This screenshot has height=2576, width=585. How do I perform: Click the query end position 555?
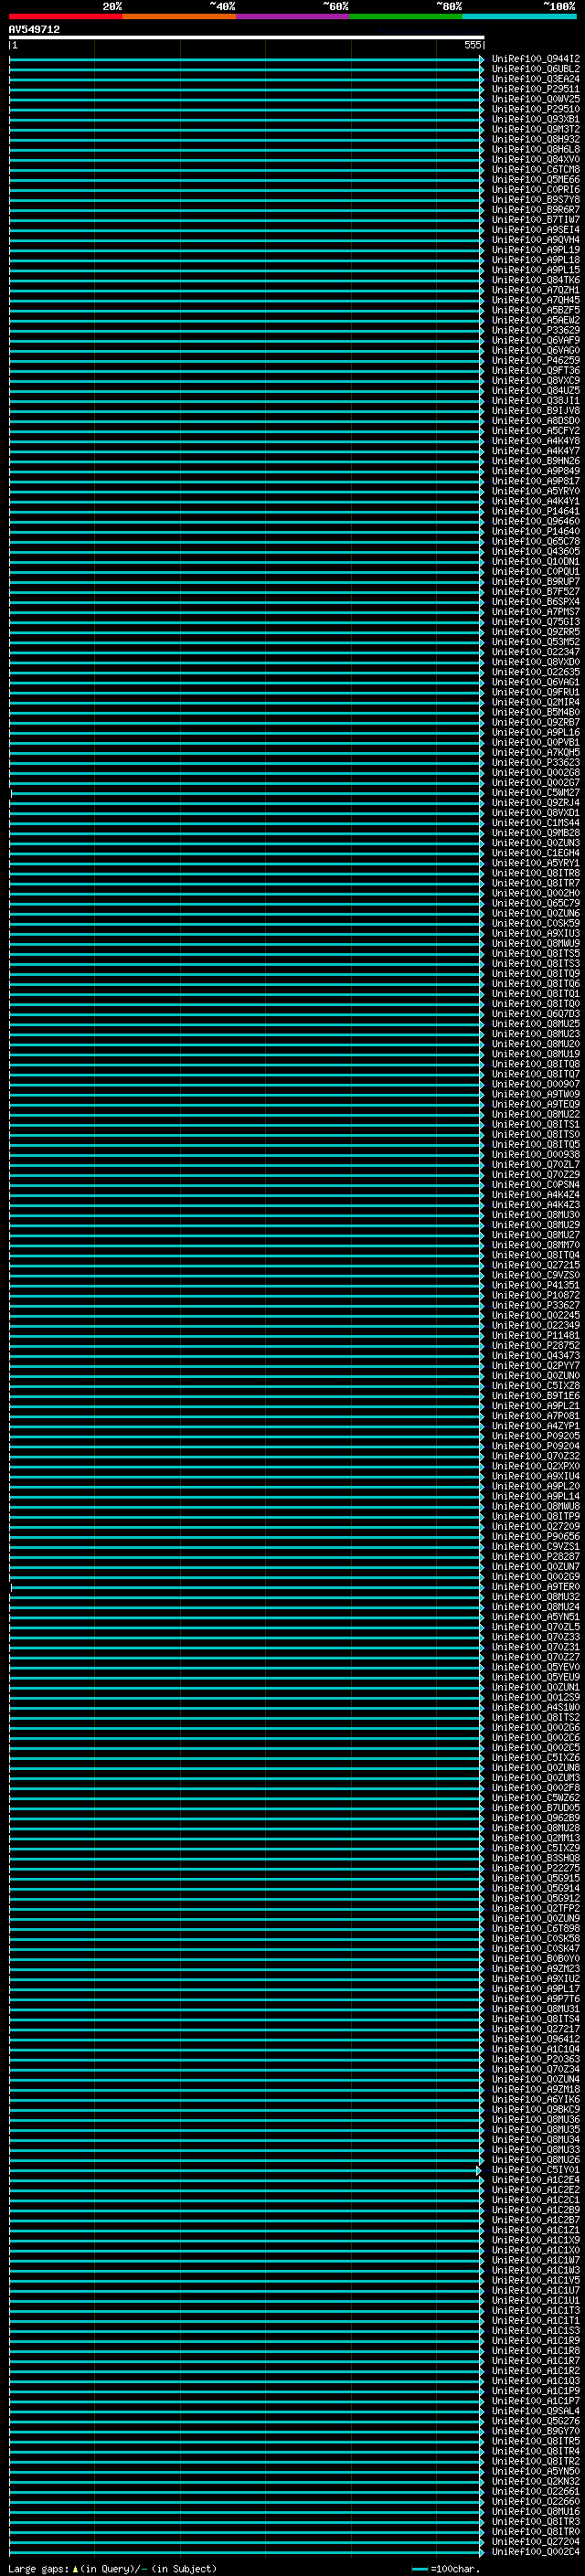pos(472,45)
